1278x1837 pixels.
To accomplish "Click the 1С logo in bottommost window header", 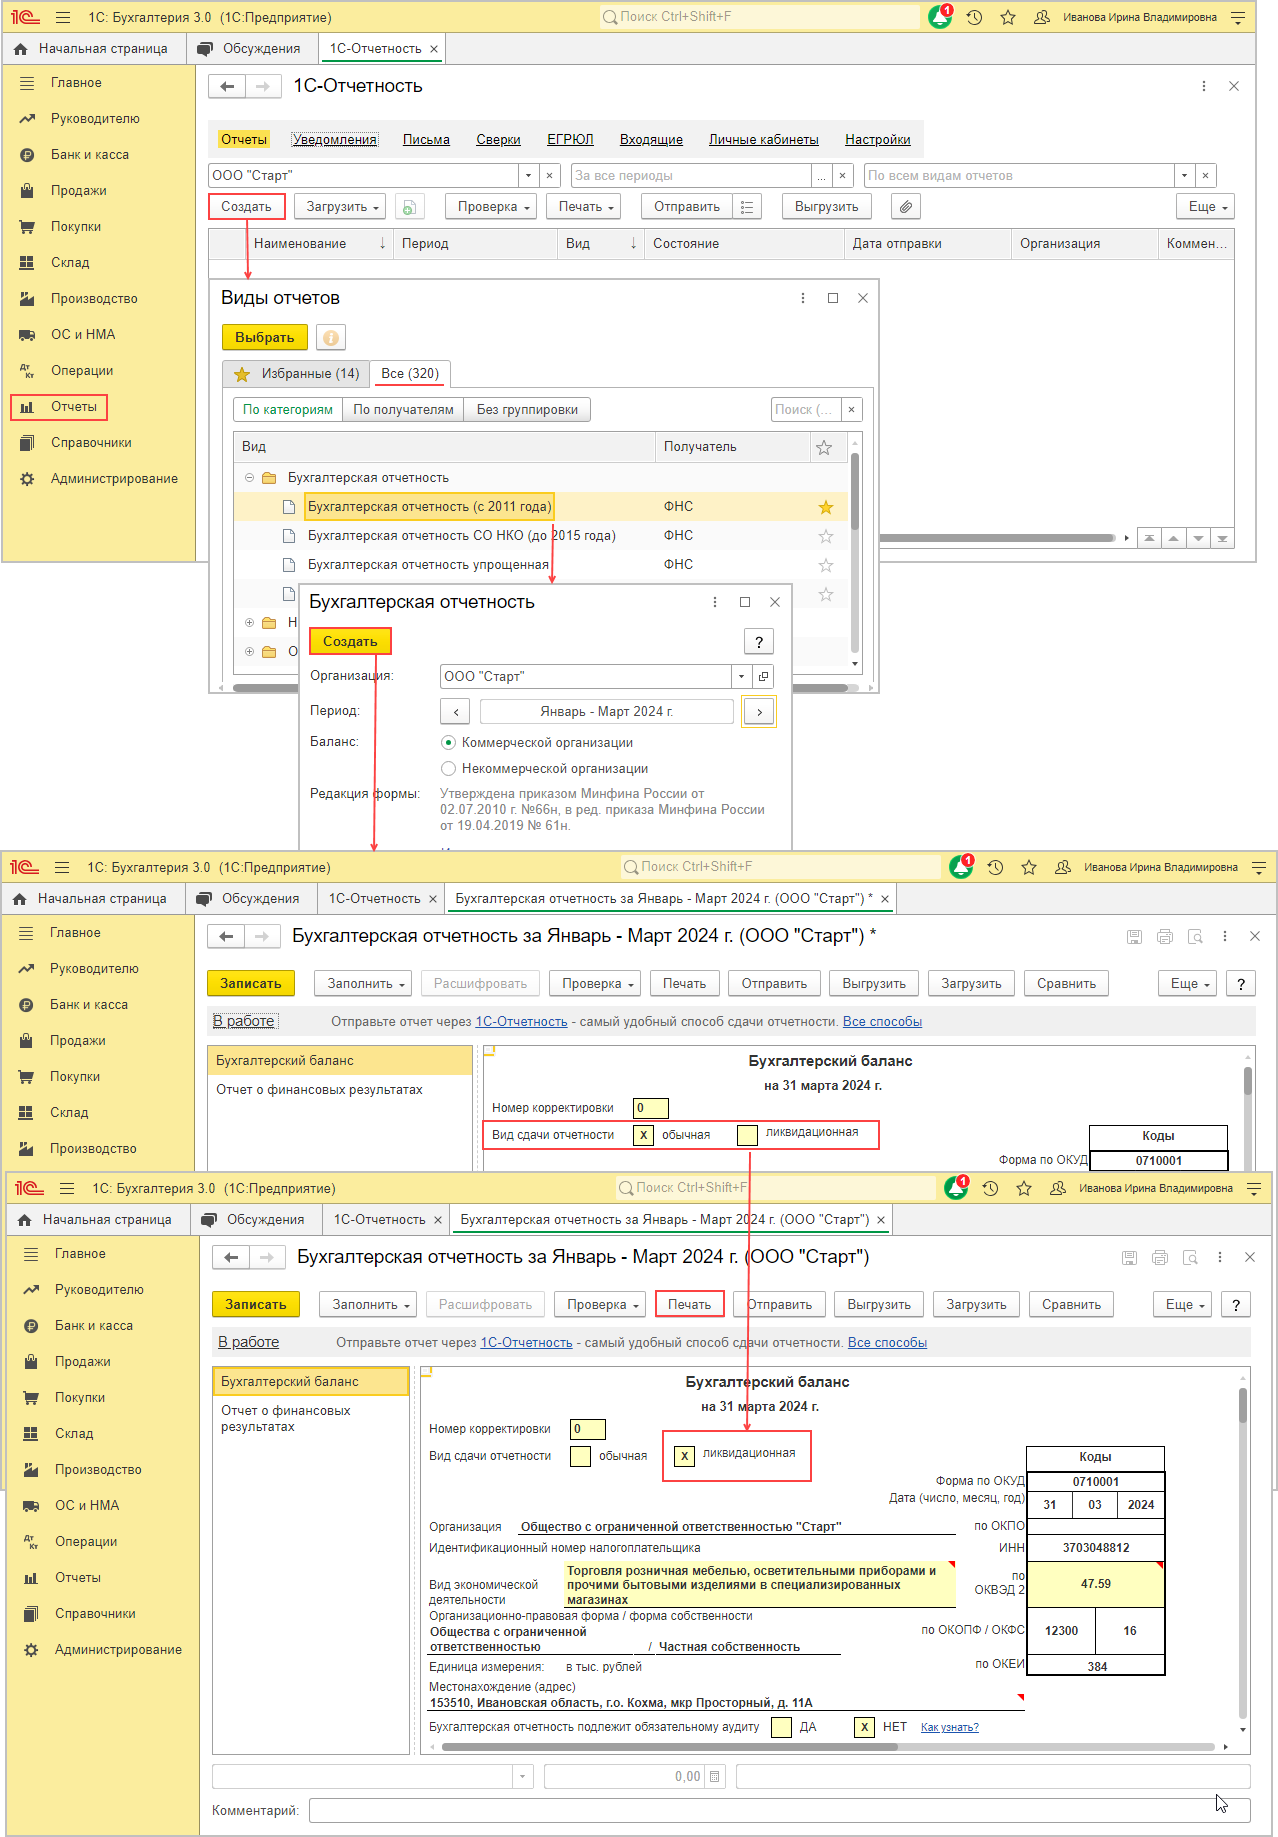I will click(x=29, y=1188).
